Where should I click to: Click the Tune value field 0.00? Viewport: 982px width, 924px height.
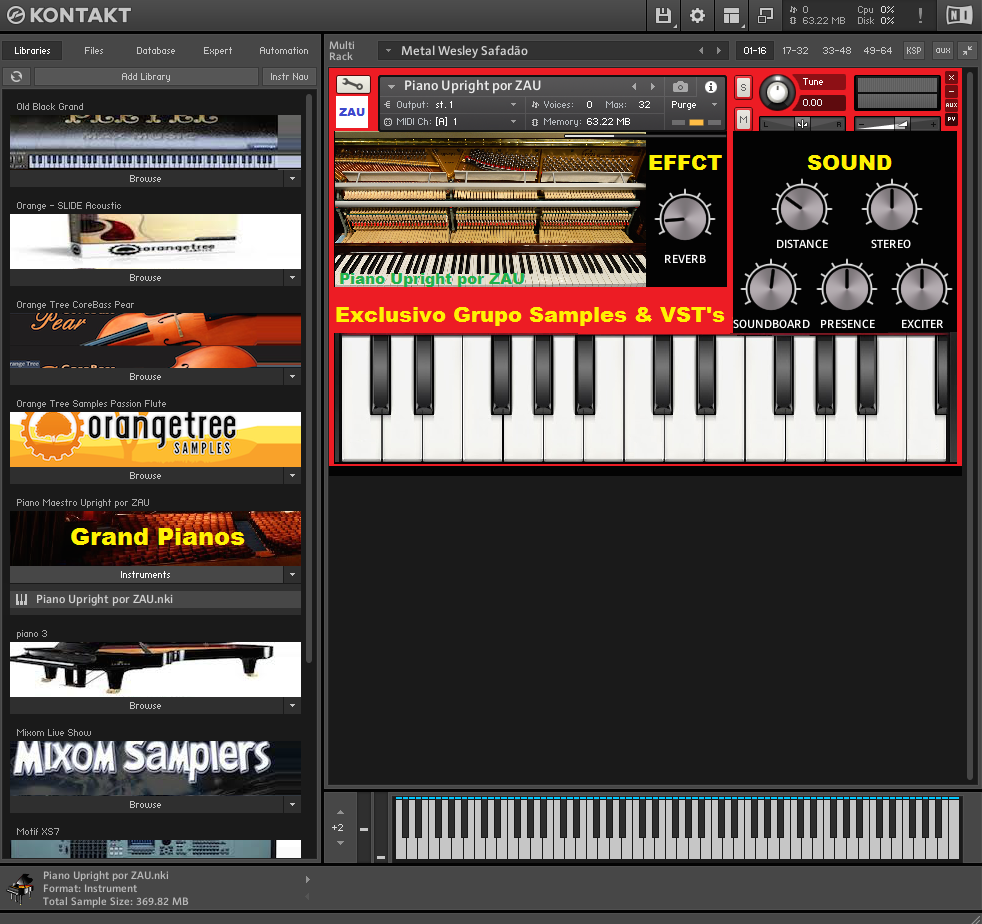pos(820,103)
